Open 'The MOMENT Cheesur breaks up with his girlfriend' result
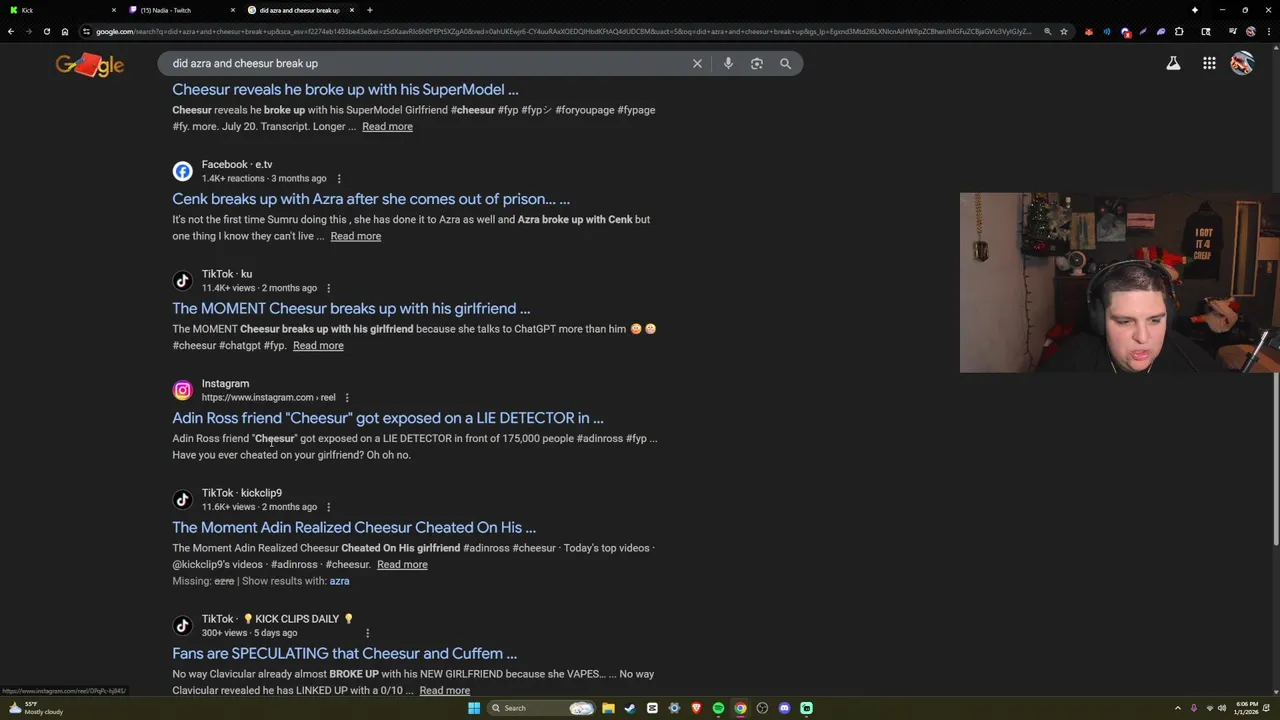 click(351, 308)
